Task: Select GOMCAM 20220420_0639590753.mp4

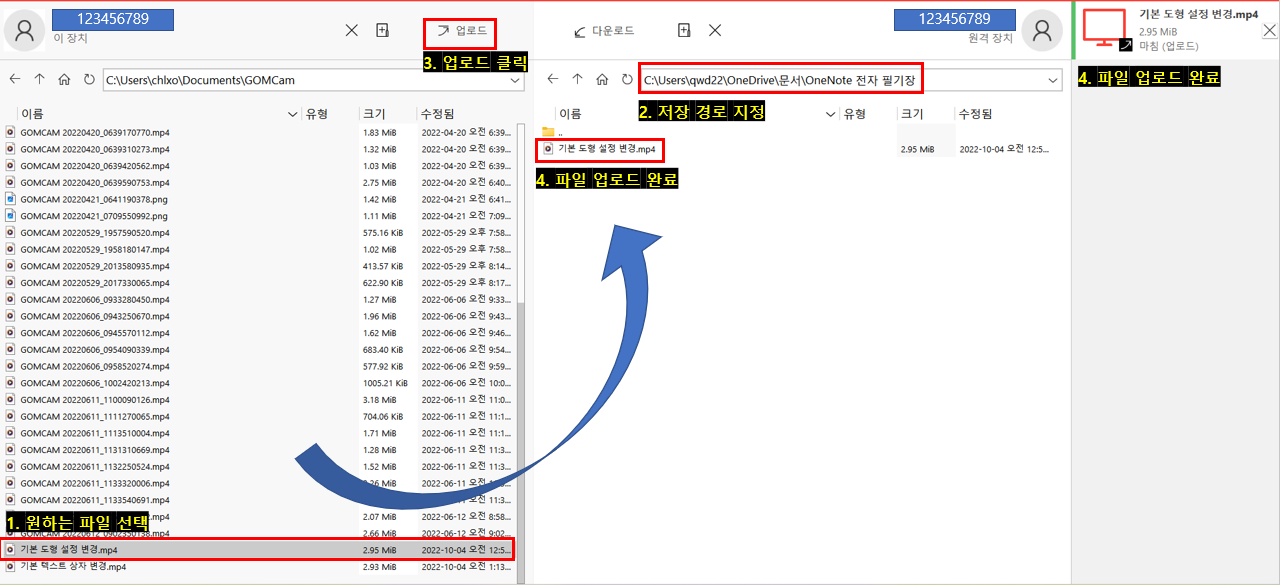Action: pyautogui.click(x=95, y=183)
